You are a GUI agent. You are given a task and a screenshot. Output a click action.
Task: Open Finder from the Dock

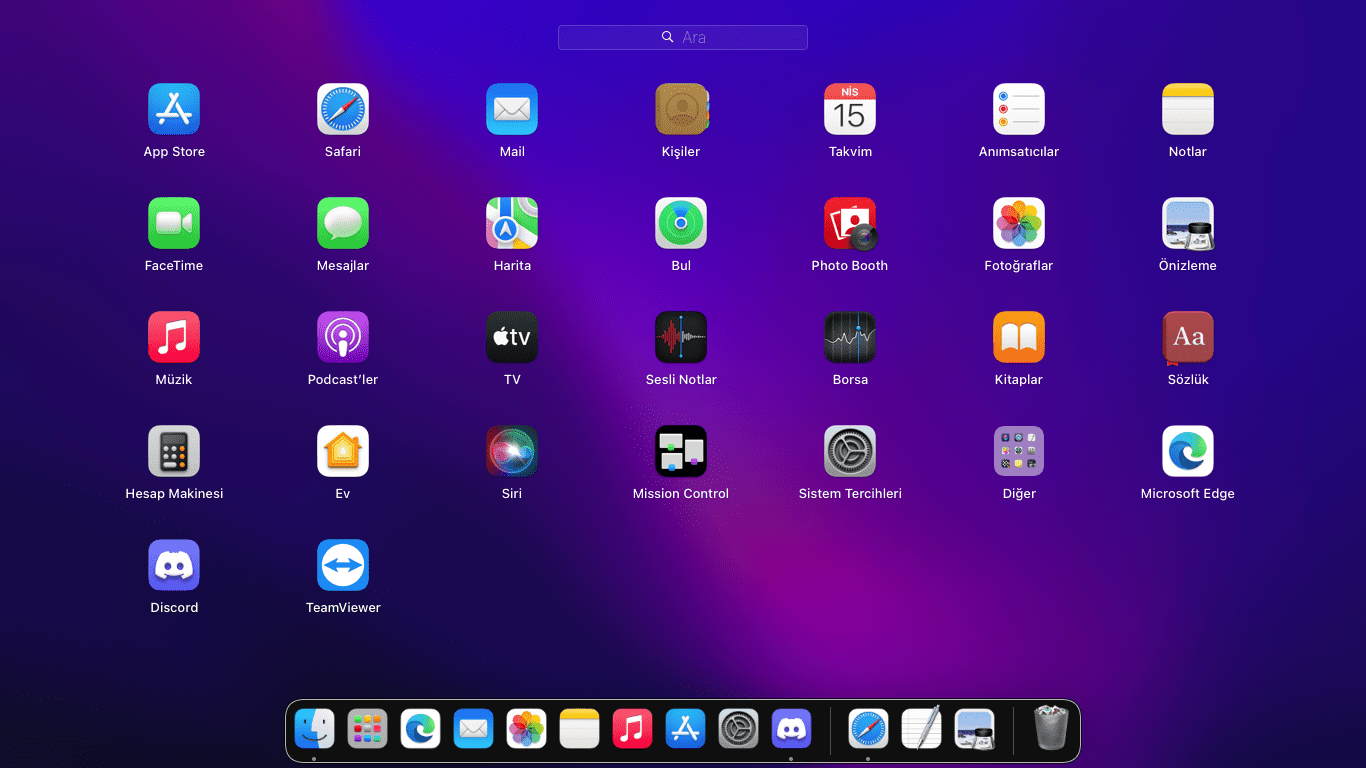(x=314, y=729)
